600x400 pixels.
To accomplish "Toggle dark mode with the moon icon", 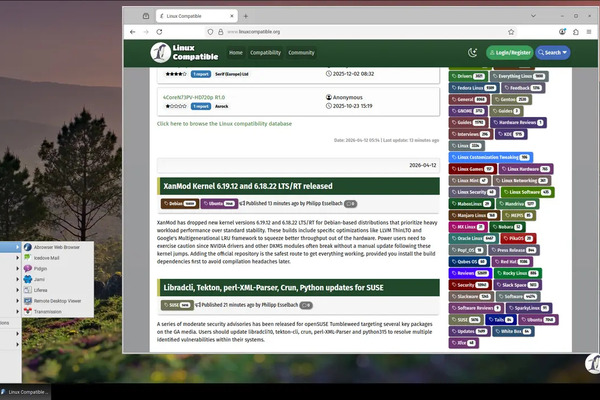I will (x=474, y=53).
